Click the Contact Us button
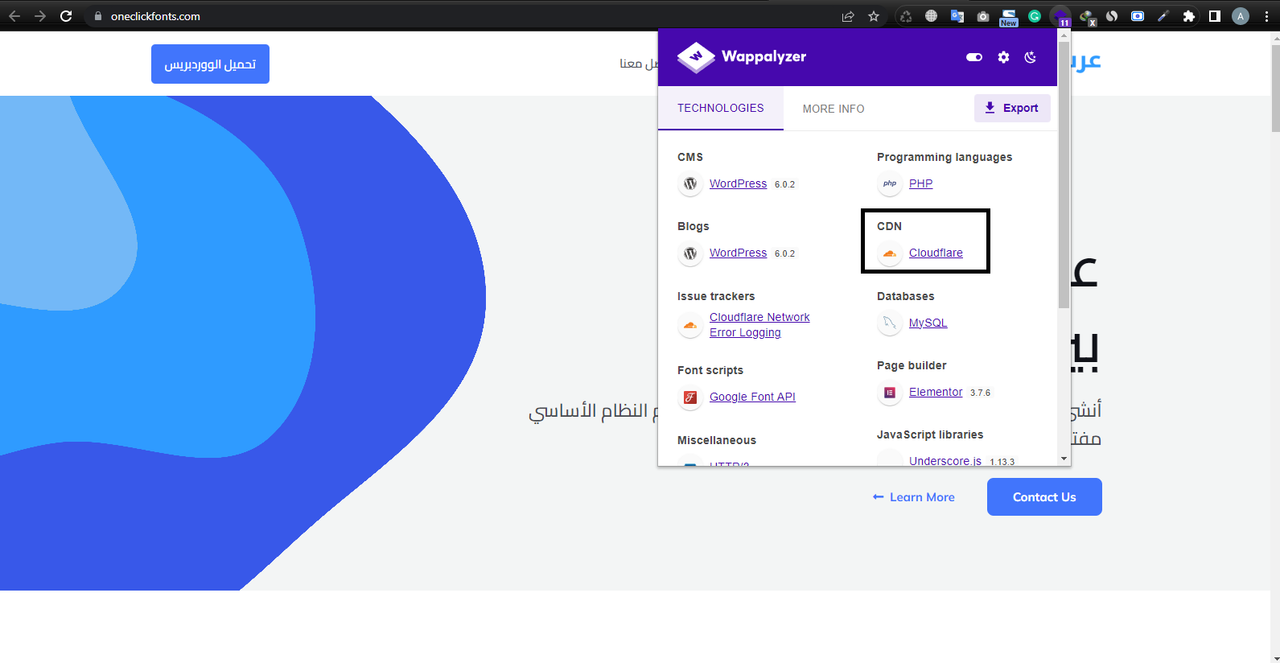Image resolution: width=1280 pixels, height=663 pixels. click(1044, 497)
